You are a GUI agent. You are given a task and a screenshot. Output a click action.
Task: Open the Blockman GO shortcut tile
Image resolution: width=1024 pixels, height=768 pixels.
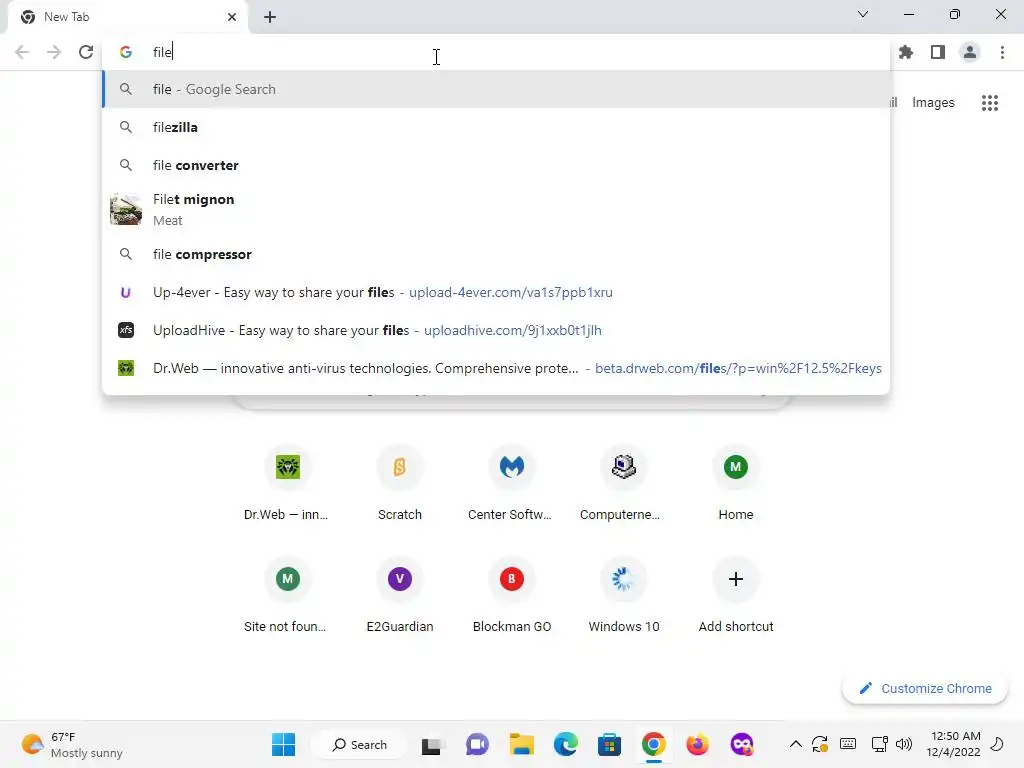tap(511, 596)
